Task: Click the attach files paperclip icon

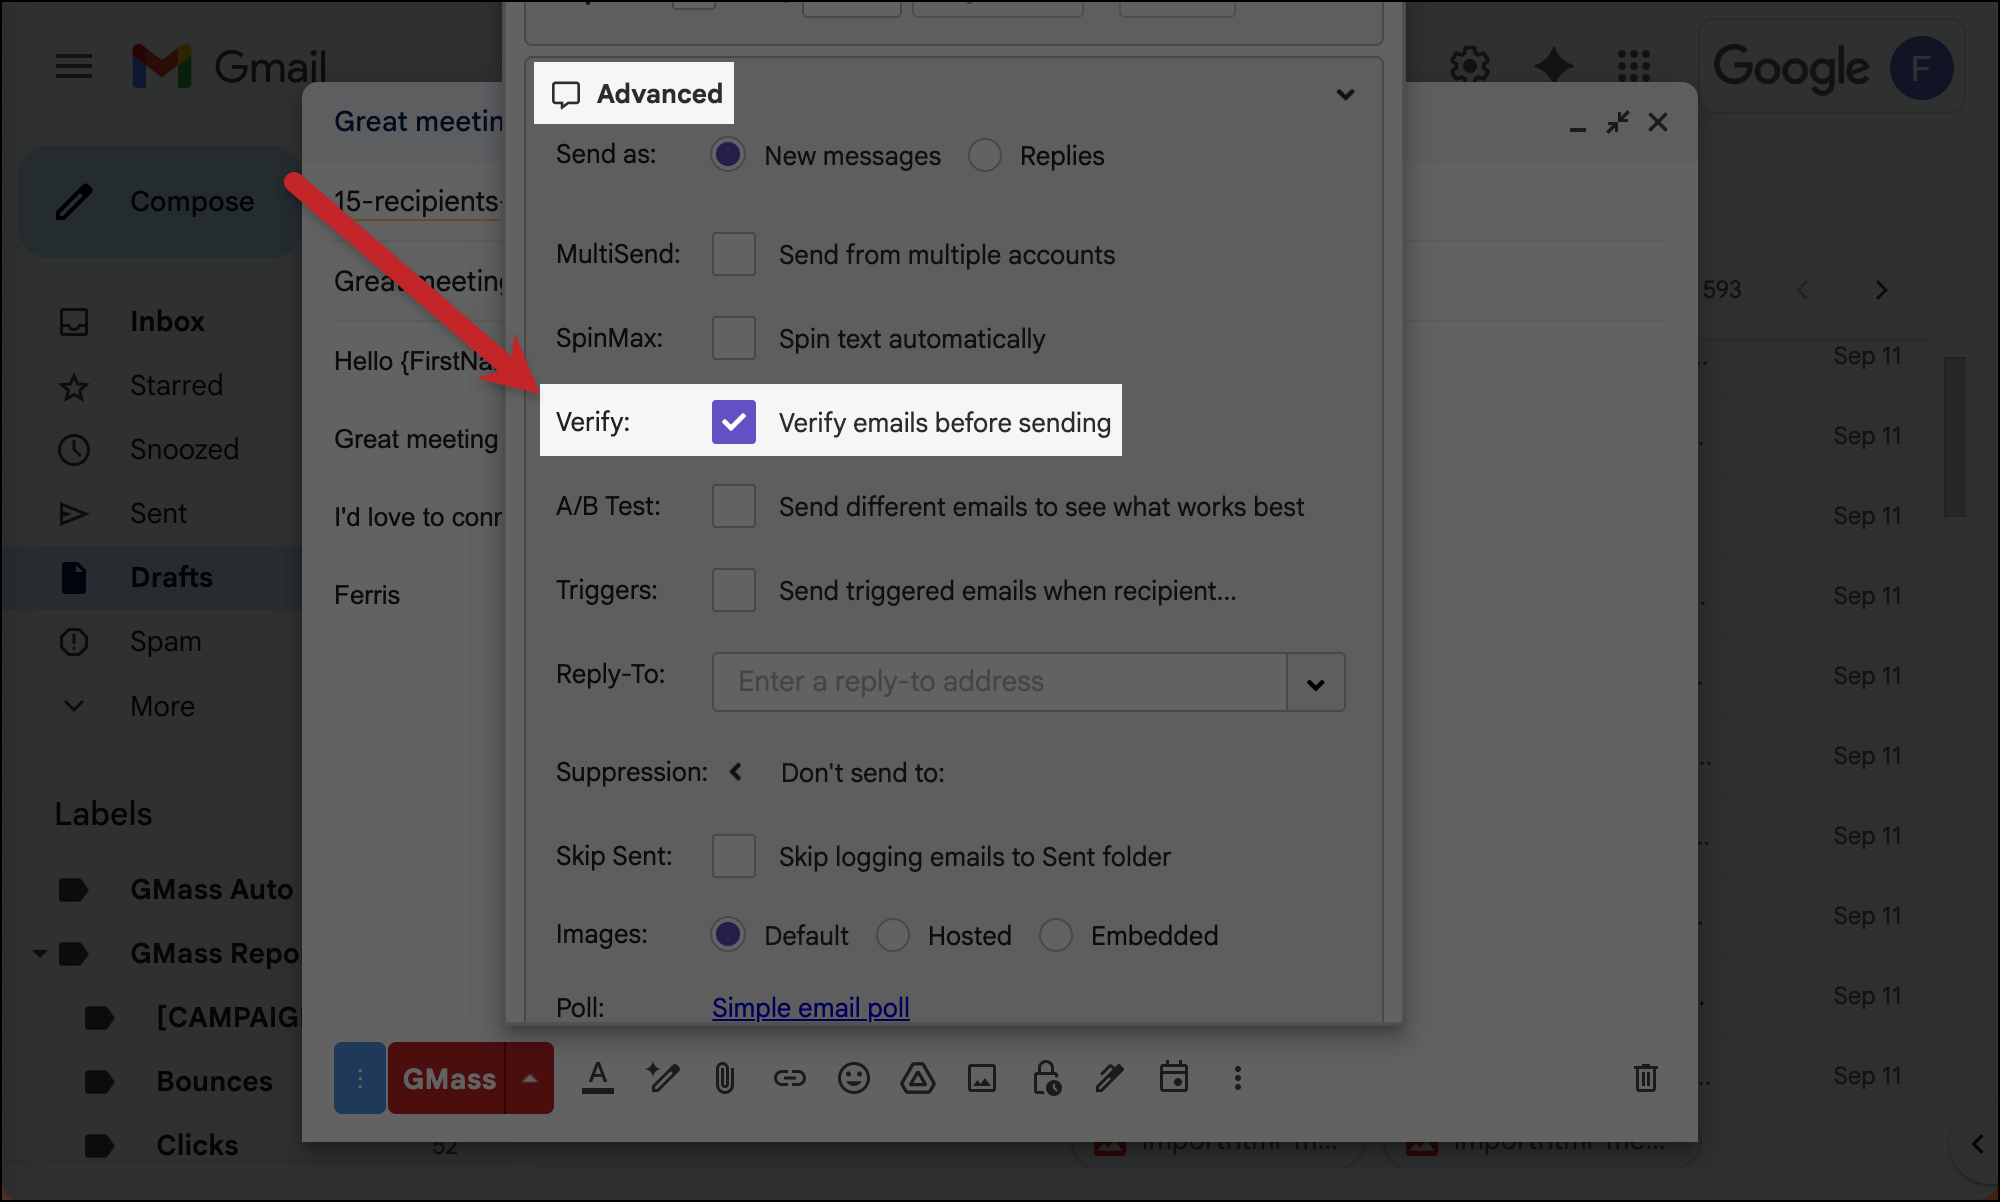Action: coord(725,1078)
